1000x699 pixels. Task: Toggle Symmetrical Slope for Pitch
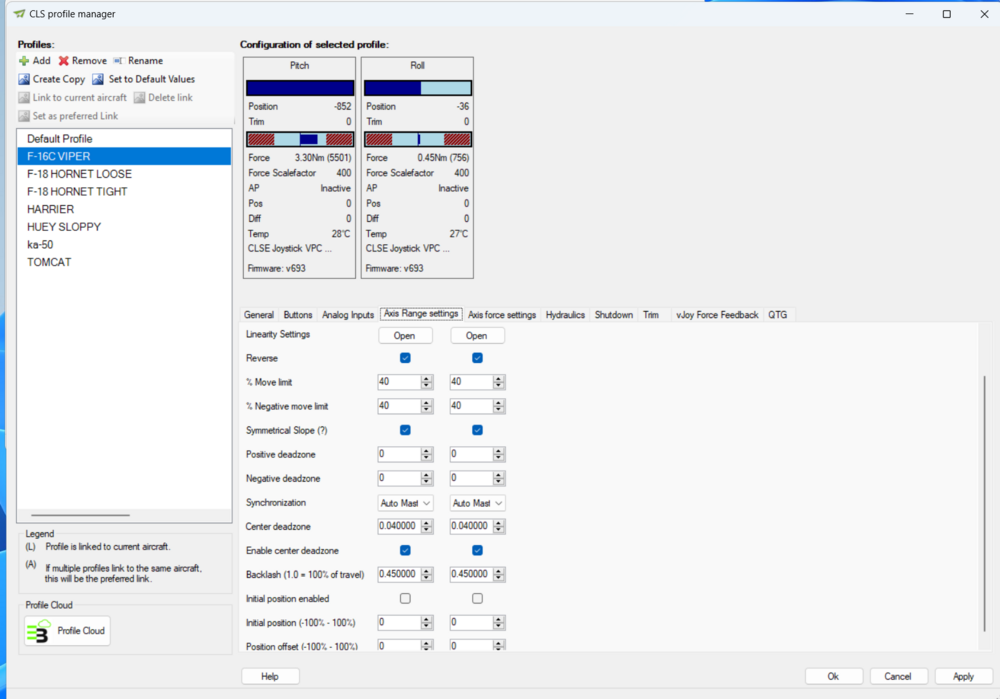coord(405,430)
